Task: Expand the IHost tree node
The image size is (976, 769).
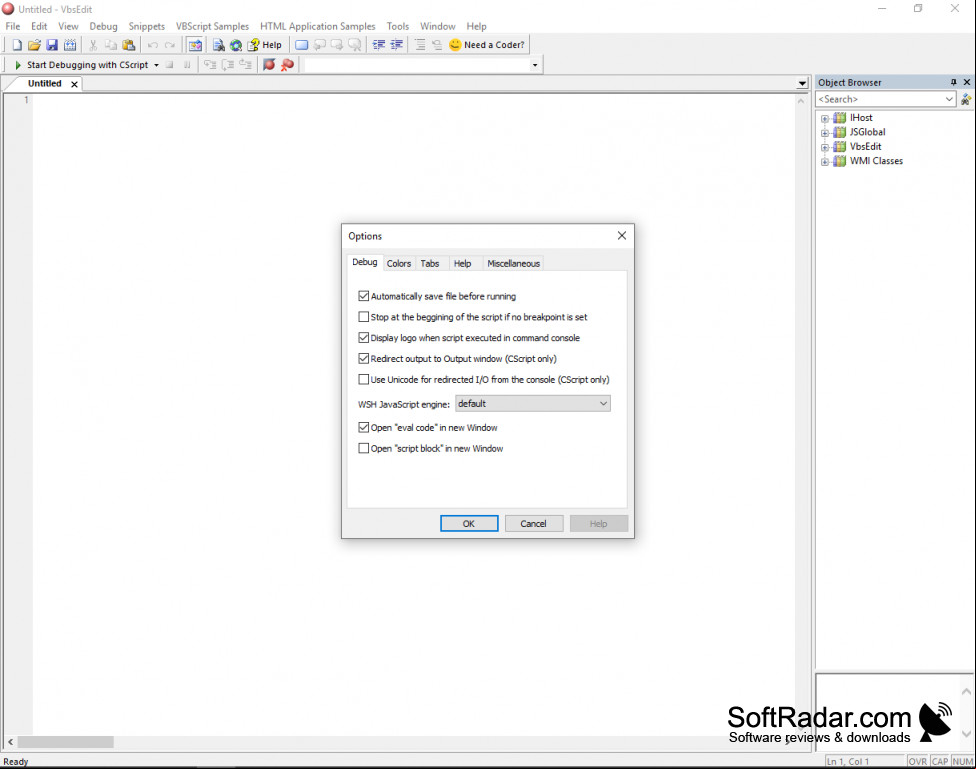Action: [x=825, y=118]
